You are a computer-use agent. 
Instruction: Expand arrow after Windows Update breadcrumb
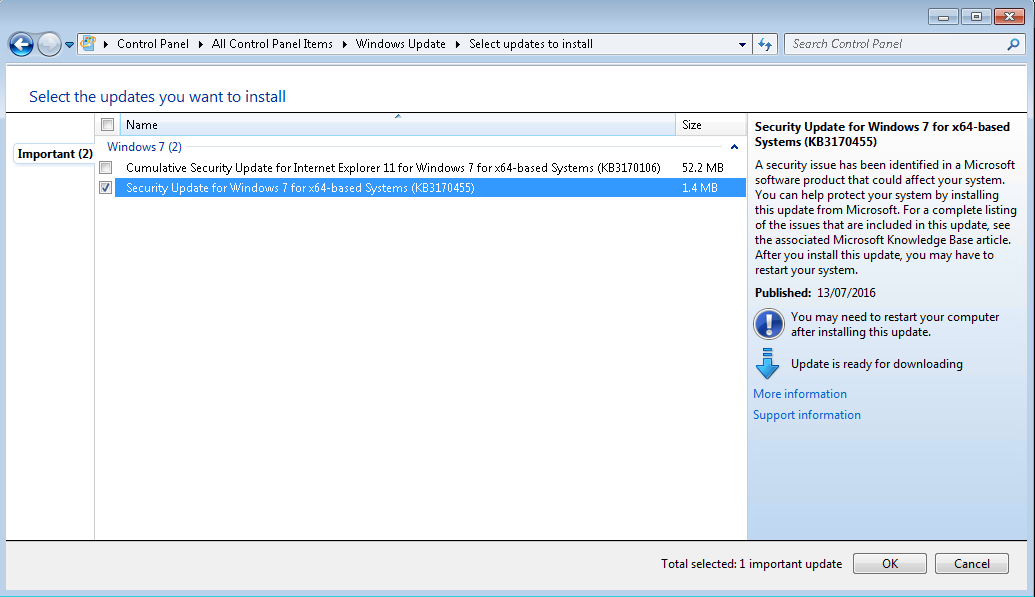(x=457, y=44)
